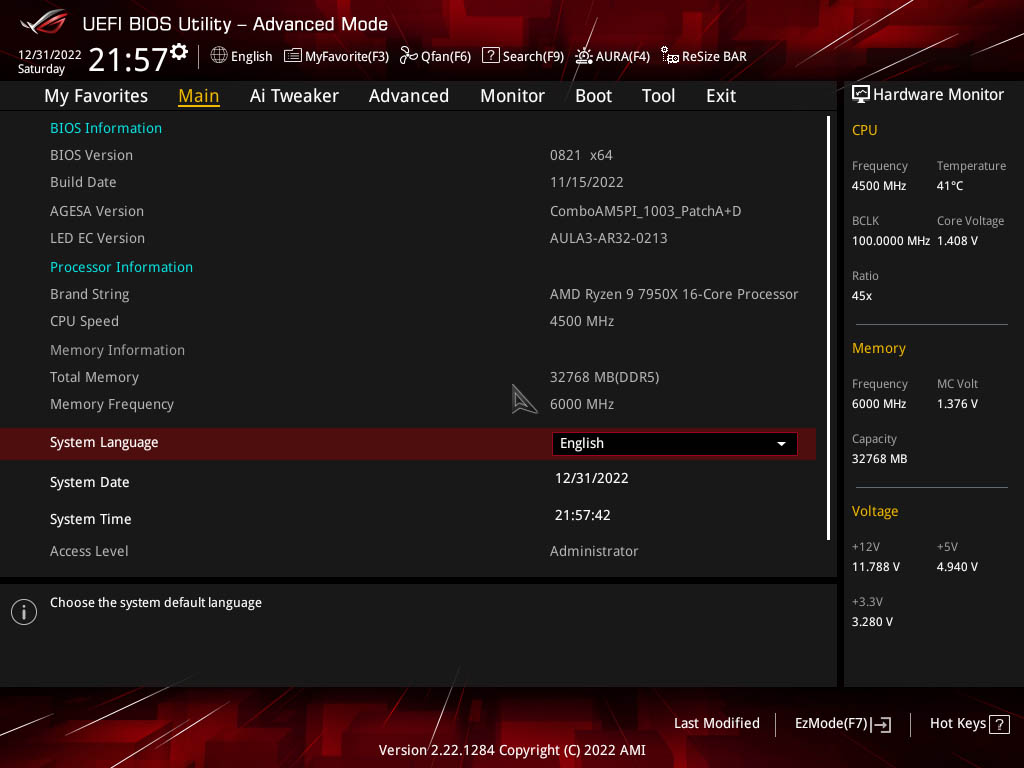Open the Hot Keys question mark icon

999,724
